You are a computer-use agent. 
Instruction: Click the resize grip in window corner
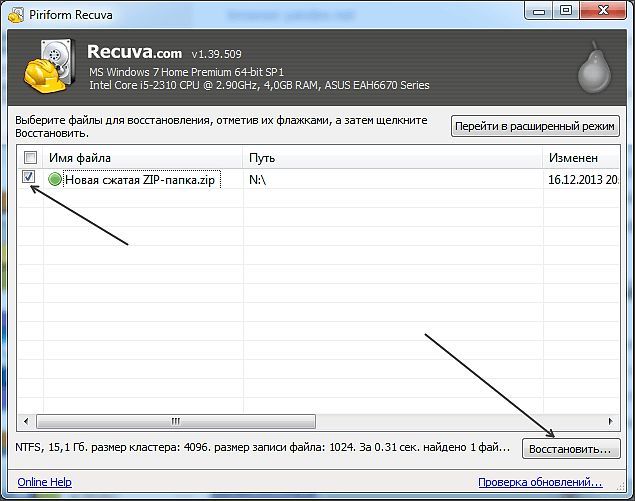[621, 486]
